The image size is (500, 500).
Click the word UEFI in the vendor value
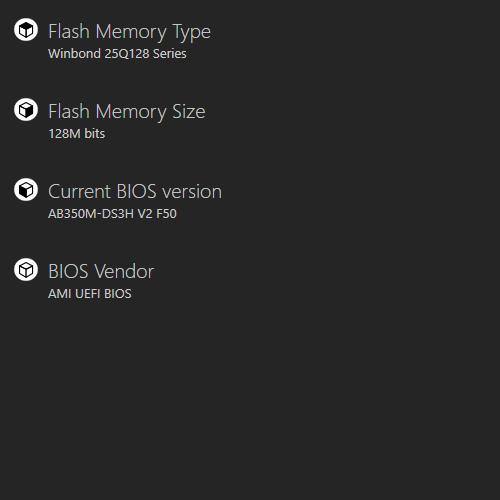(x=88, y=294)
